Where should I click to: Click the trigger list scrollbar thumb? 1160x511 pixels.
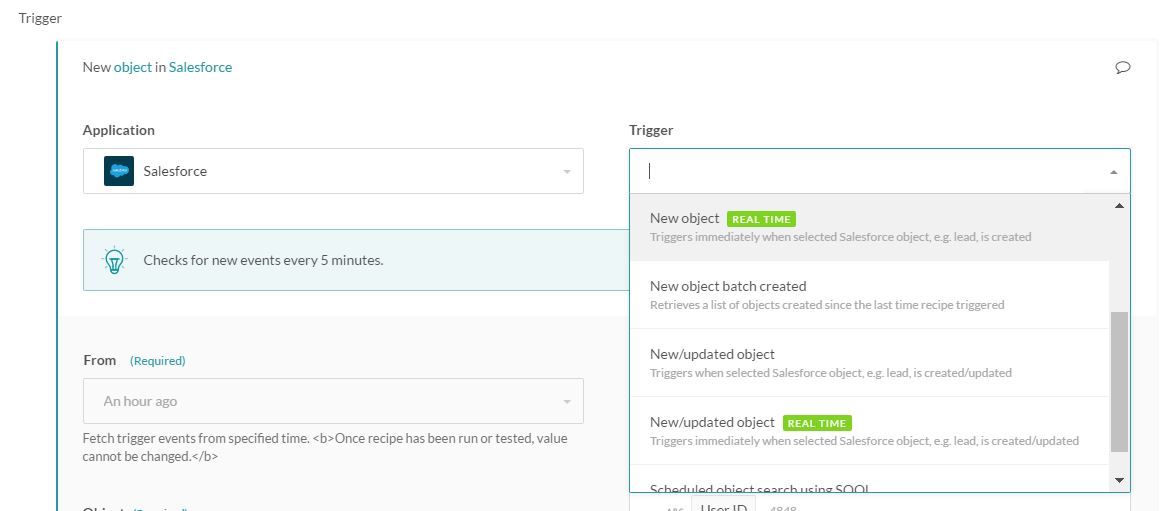click(x=1119, y=380)
